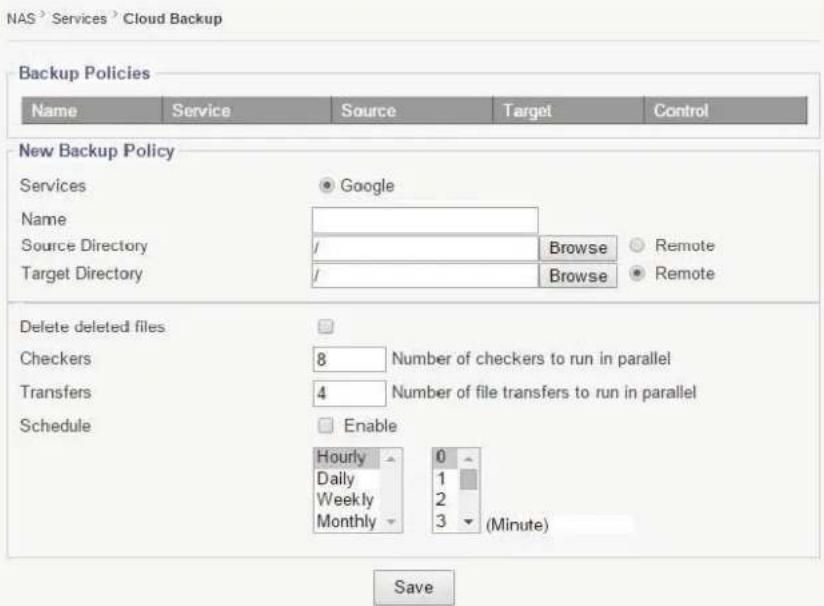Click the frequency list up arrow
The image size is (824, 606).
click(x=390, y=459)
